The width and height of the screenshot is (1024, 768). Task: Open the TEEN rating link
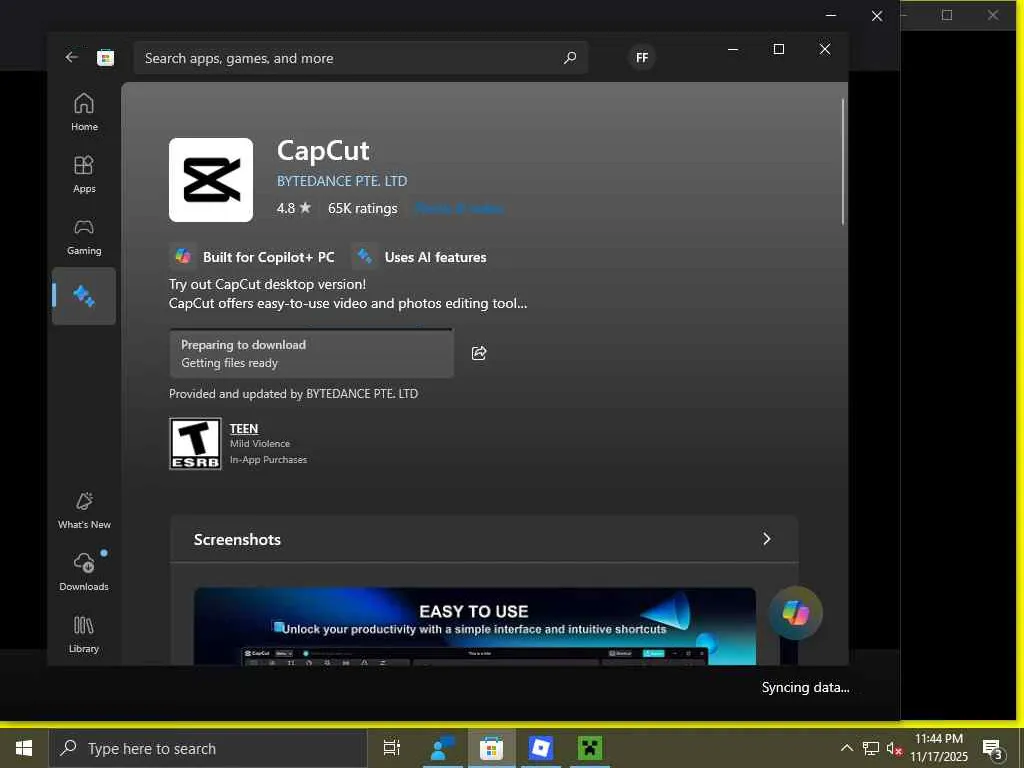pyautogui.click(x=244, y=428)
